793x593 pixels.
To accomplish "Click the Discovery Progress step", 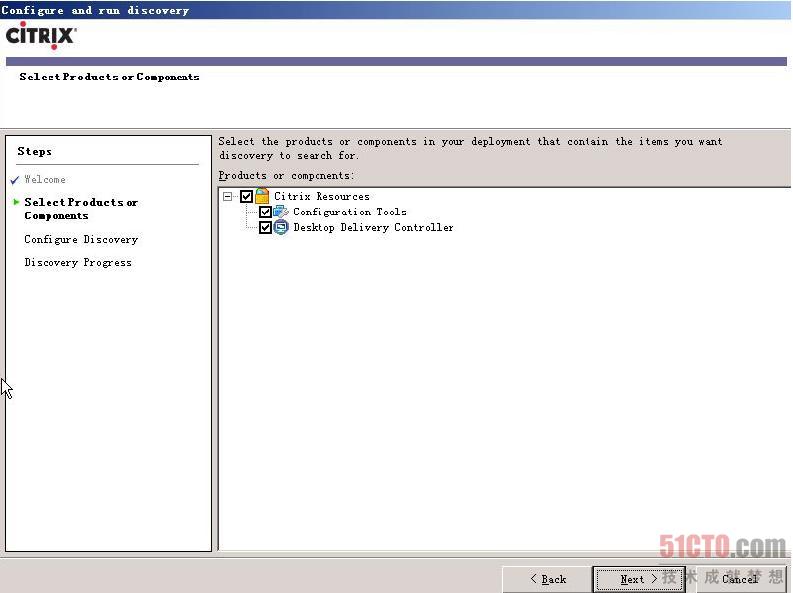I will click(x=78, y=262).
